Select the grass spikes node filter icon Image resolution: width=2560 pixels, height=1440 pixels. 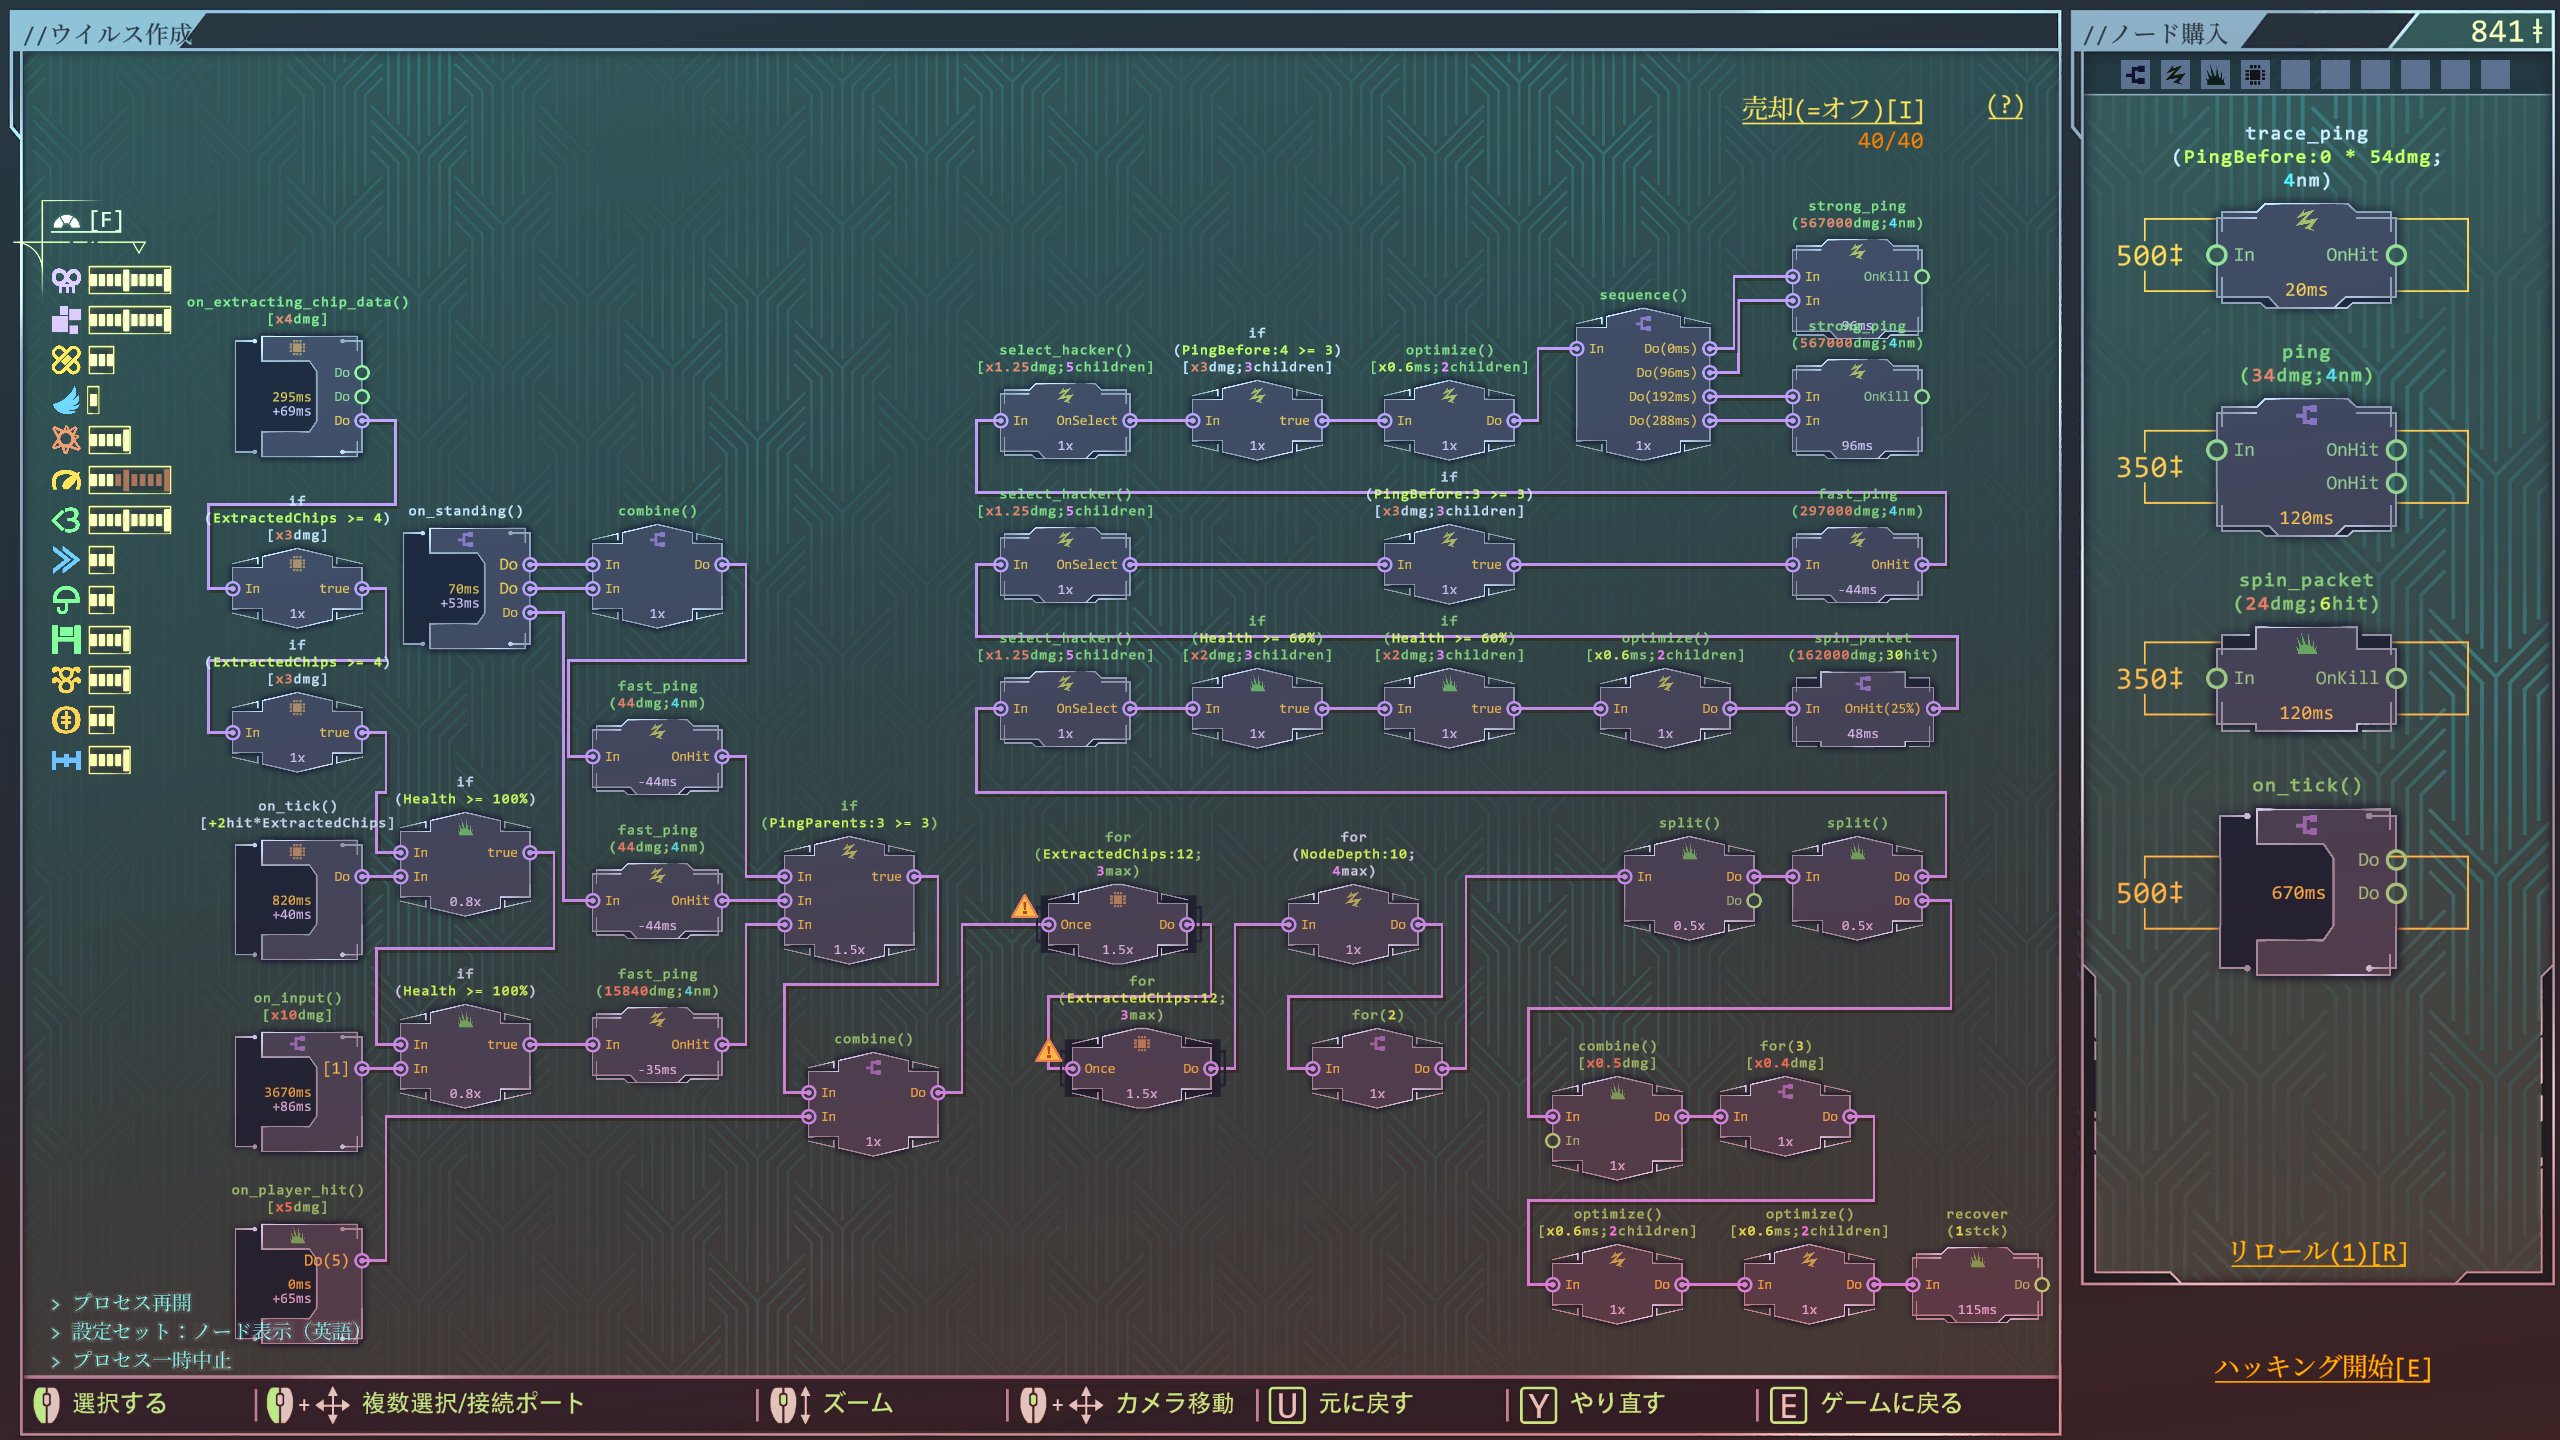click(2215, 75)
